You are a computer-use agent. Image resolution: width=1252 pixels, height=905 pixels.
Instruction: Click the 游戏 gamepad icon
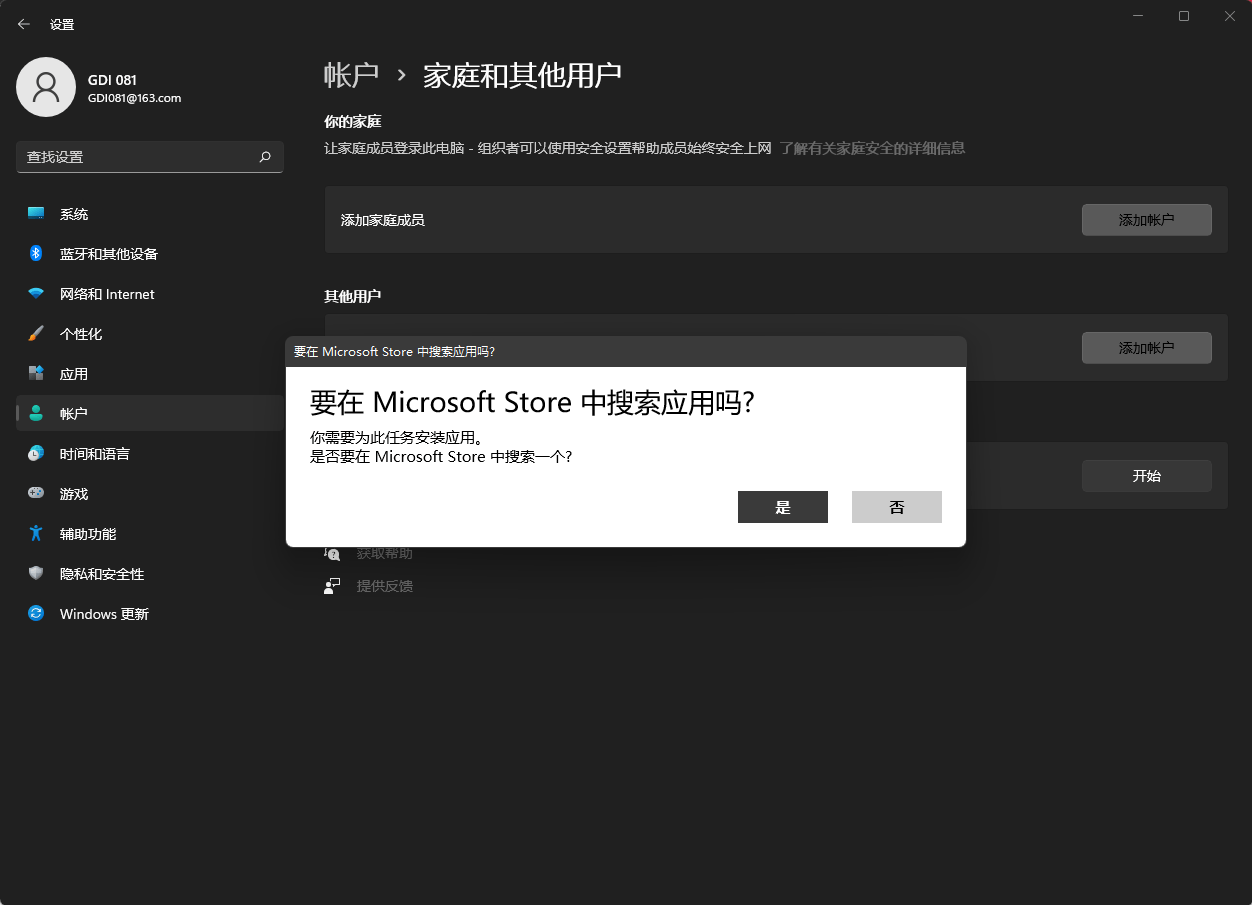pos(36,494)
